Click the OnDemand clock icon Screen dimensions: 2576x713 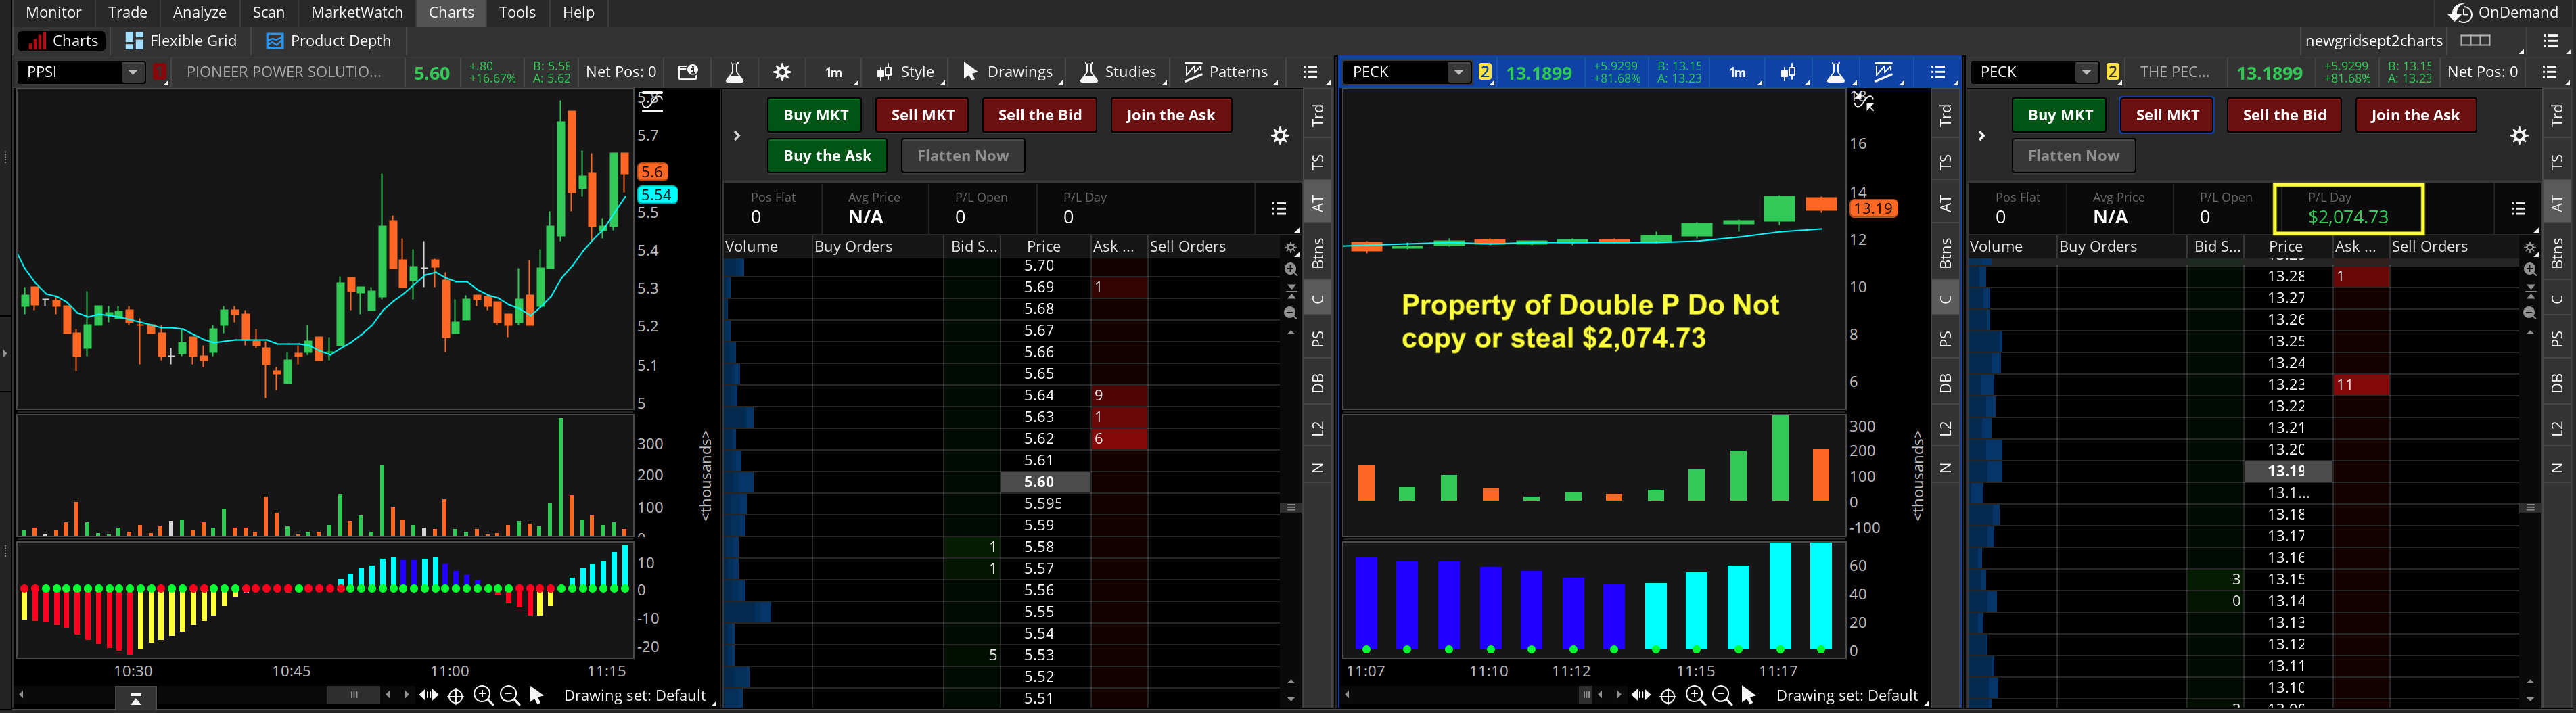click(2460, 13)
